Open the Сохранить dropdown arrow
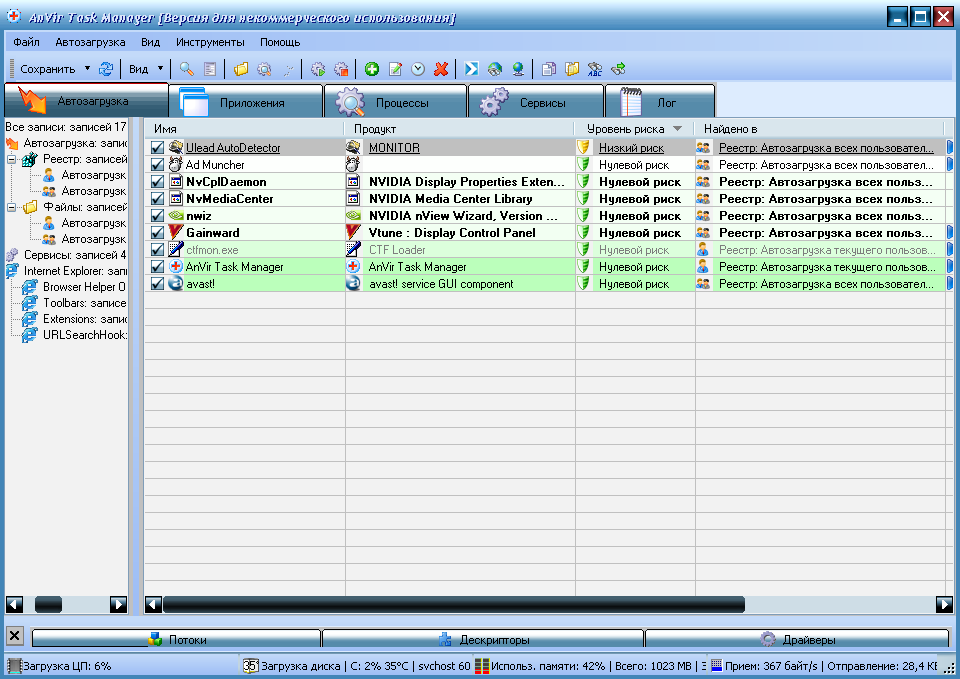Viewport: 960px width, 679px height. [88, 69]
